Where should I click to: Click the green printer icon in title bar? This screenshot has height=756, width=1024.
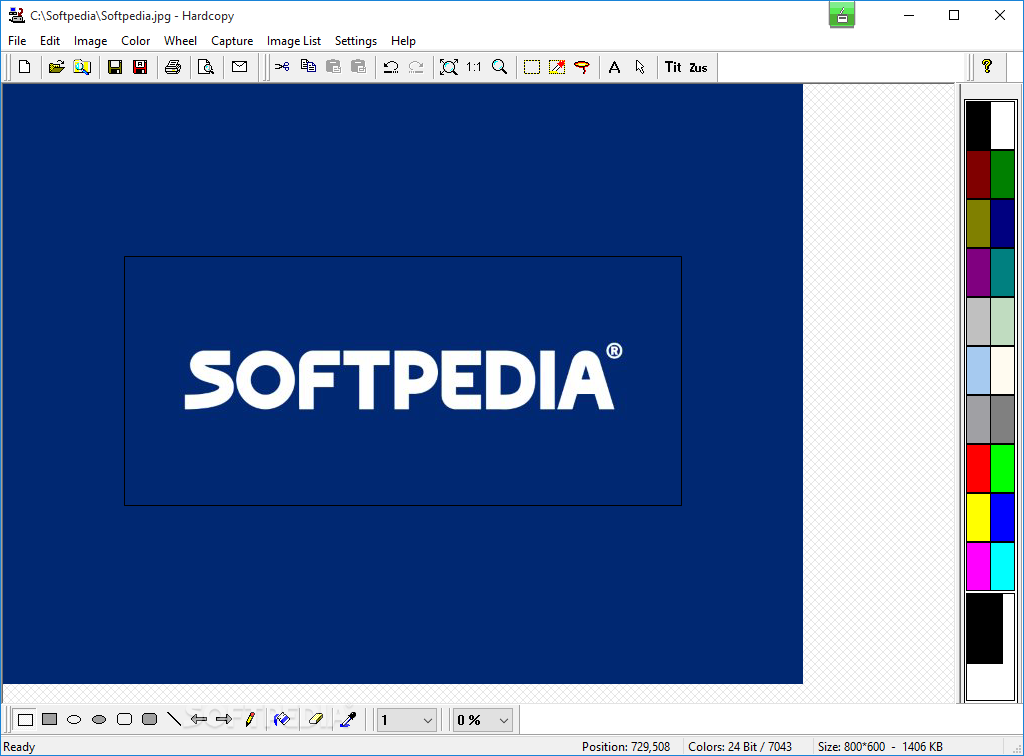click(x=842, y=15)
